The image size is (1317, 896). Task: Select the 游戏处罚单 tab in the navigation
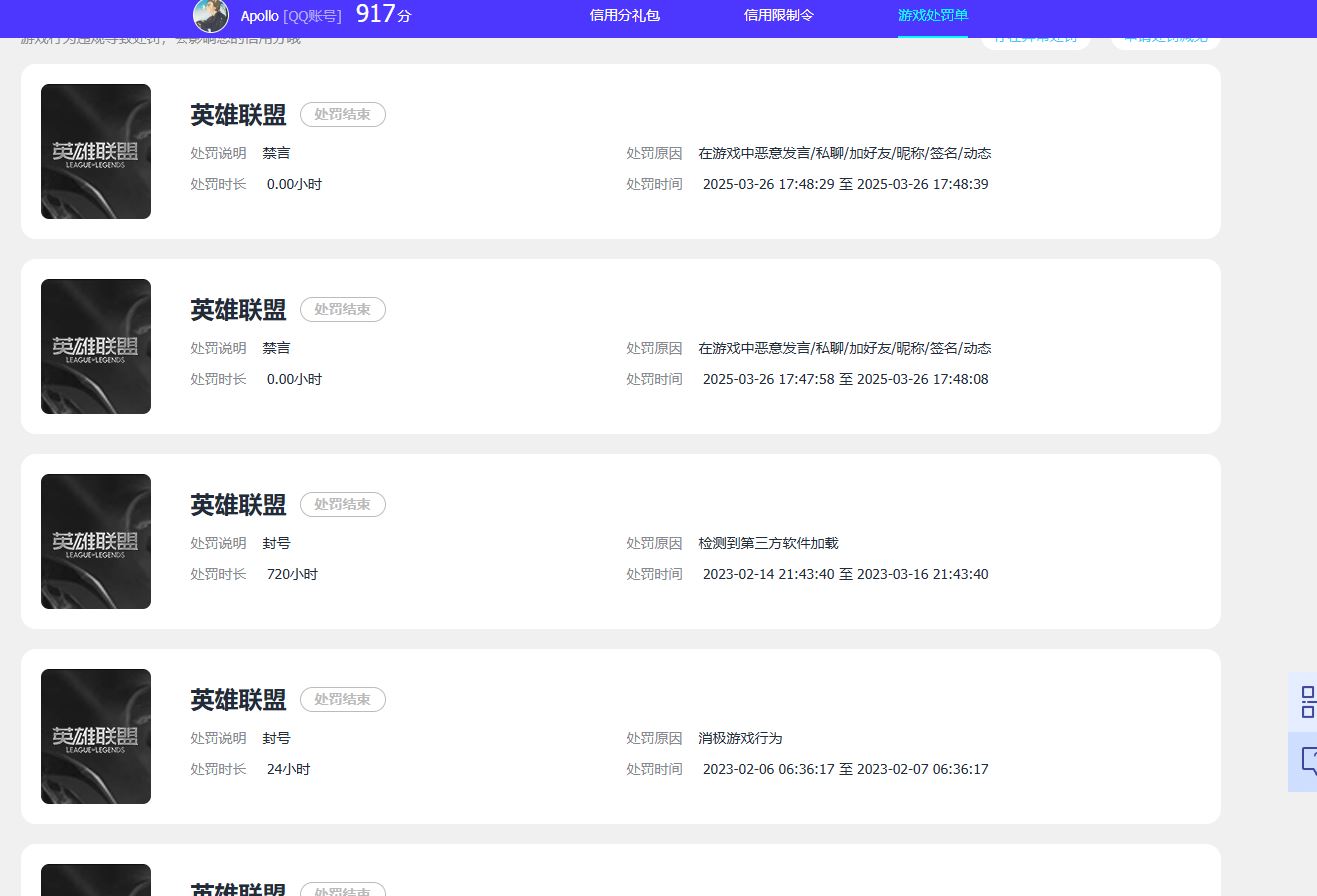click(932, 17)
